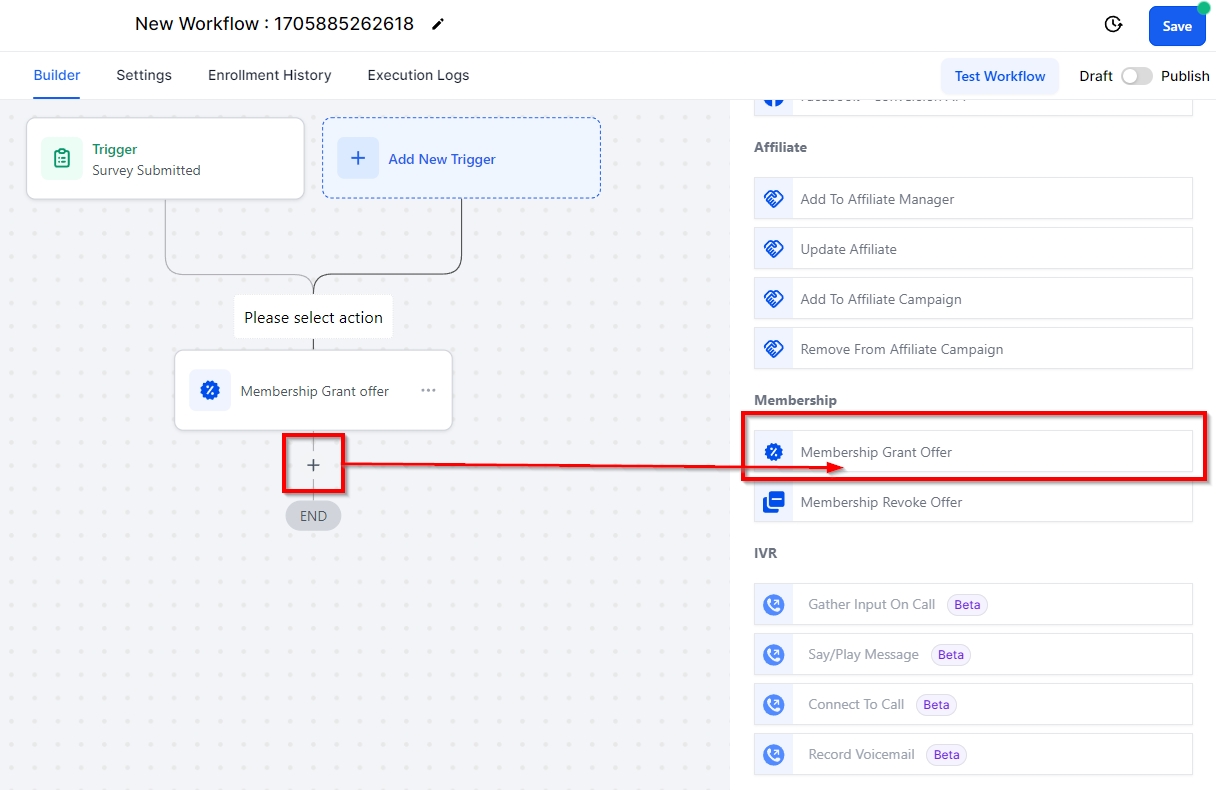This screenshot has width=1216, height=790.
Task: Open three-dot menu on Membership Grant offer node
Action: (x=428, y=391)
